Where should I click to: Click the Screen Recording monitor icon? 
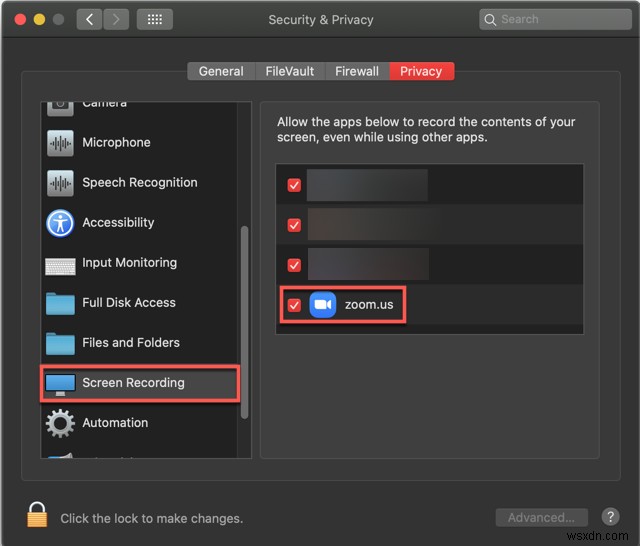click(60, 384)
